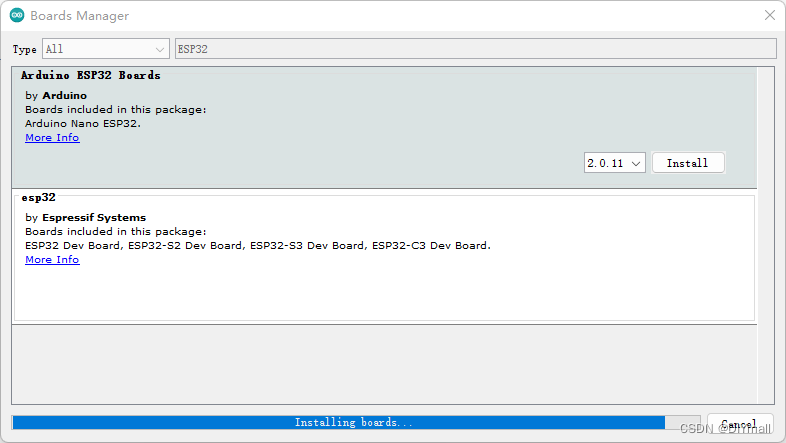The image size is (786, 443).
Task: Click the 'by Espressif Systems' author text
Action: (x=86, y=217)
